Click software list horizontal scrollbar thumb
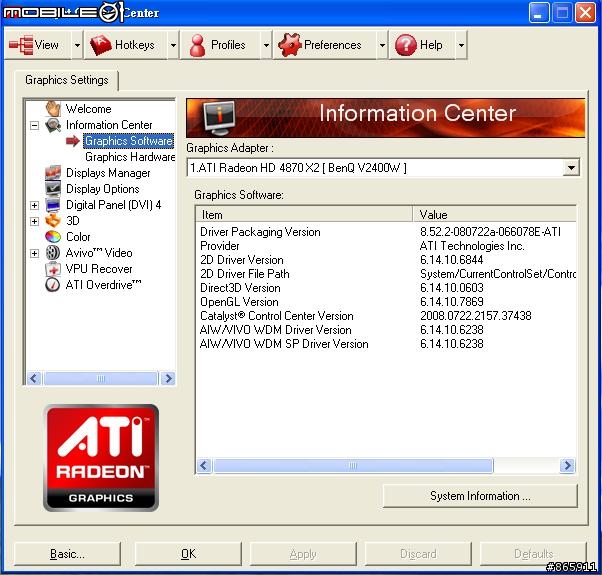 [353, 466]
